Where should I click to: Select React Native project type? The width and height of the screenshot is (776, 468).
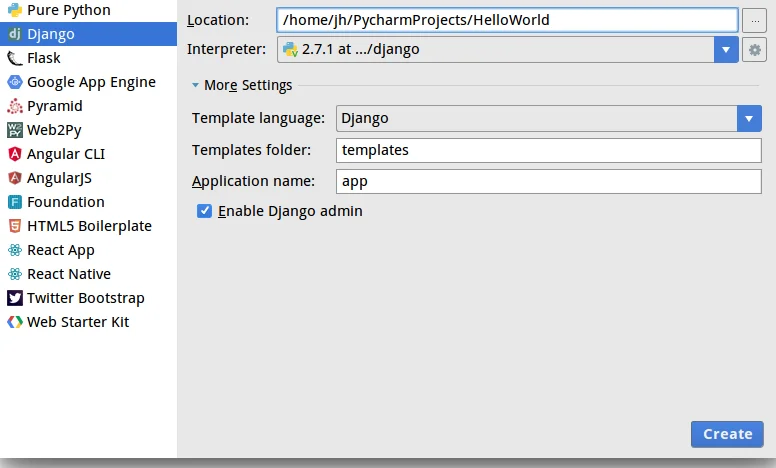pyautogui.click(x=89, y=274)
